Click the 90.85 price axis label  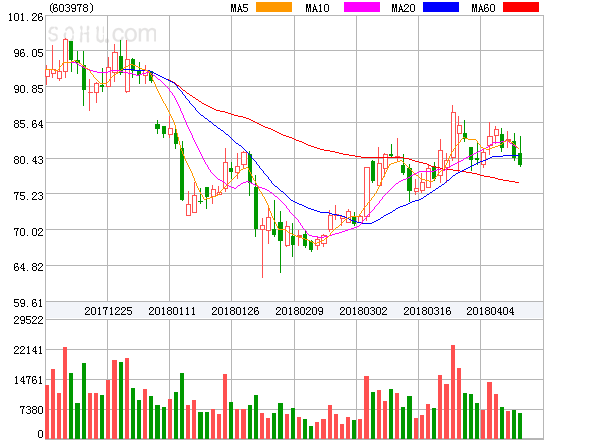click(x=29, y=89)
